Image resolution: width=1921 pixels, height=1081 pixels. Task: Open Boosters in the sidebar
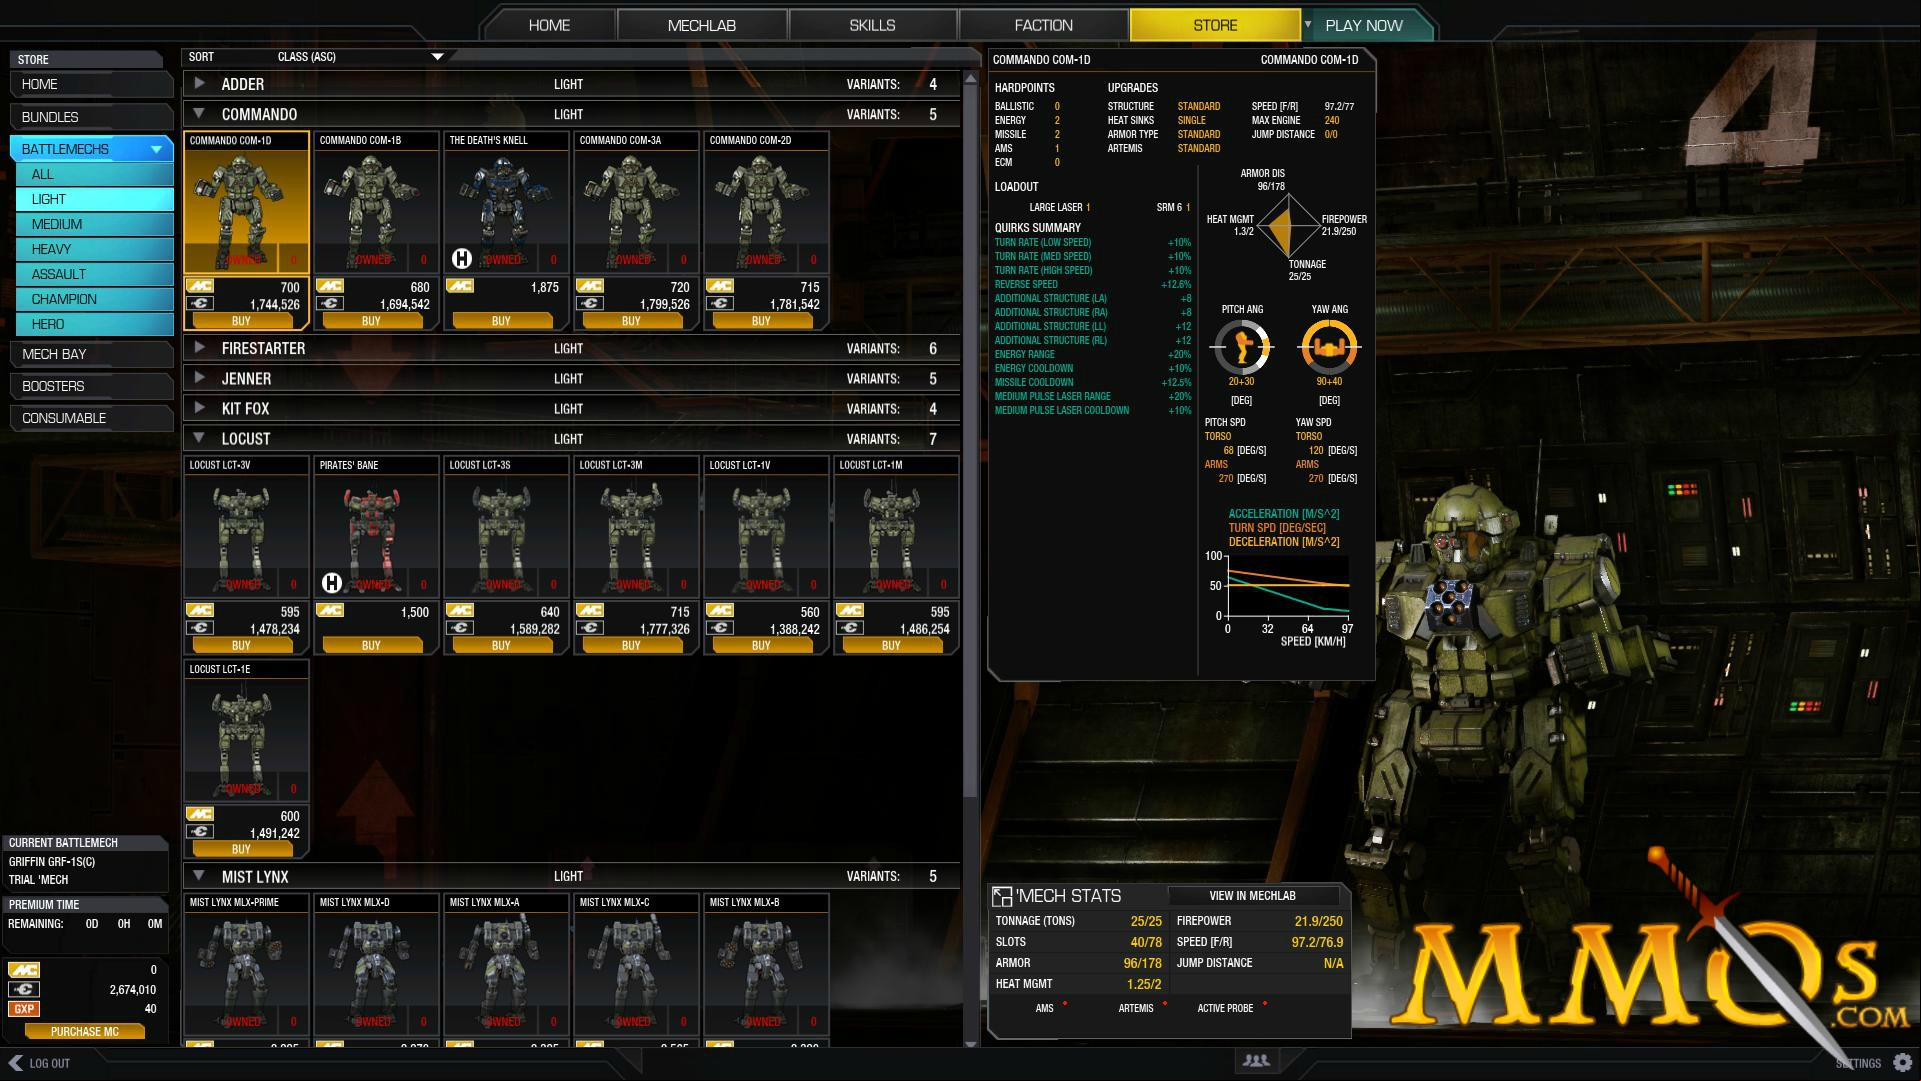pos(91,386)
